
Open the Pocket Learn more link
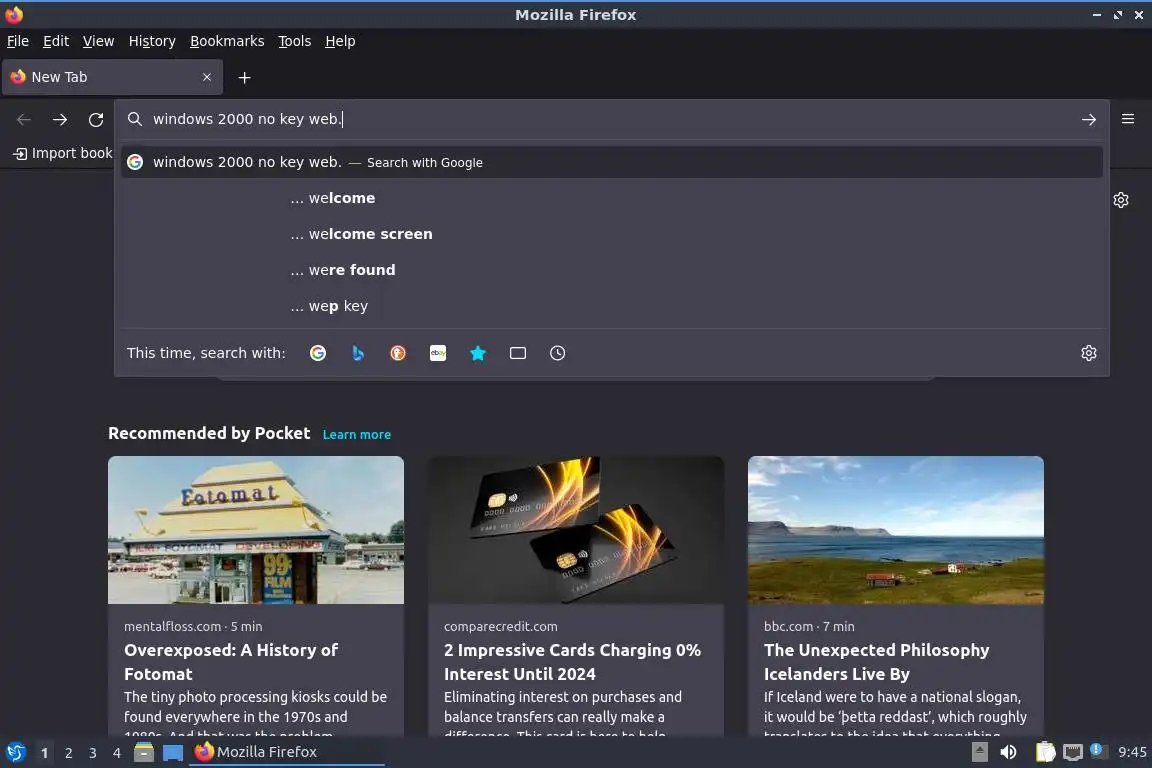tap(356, 434)
